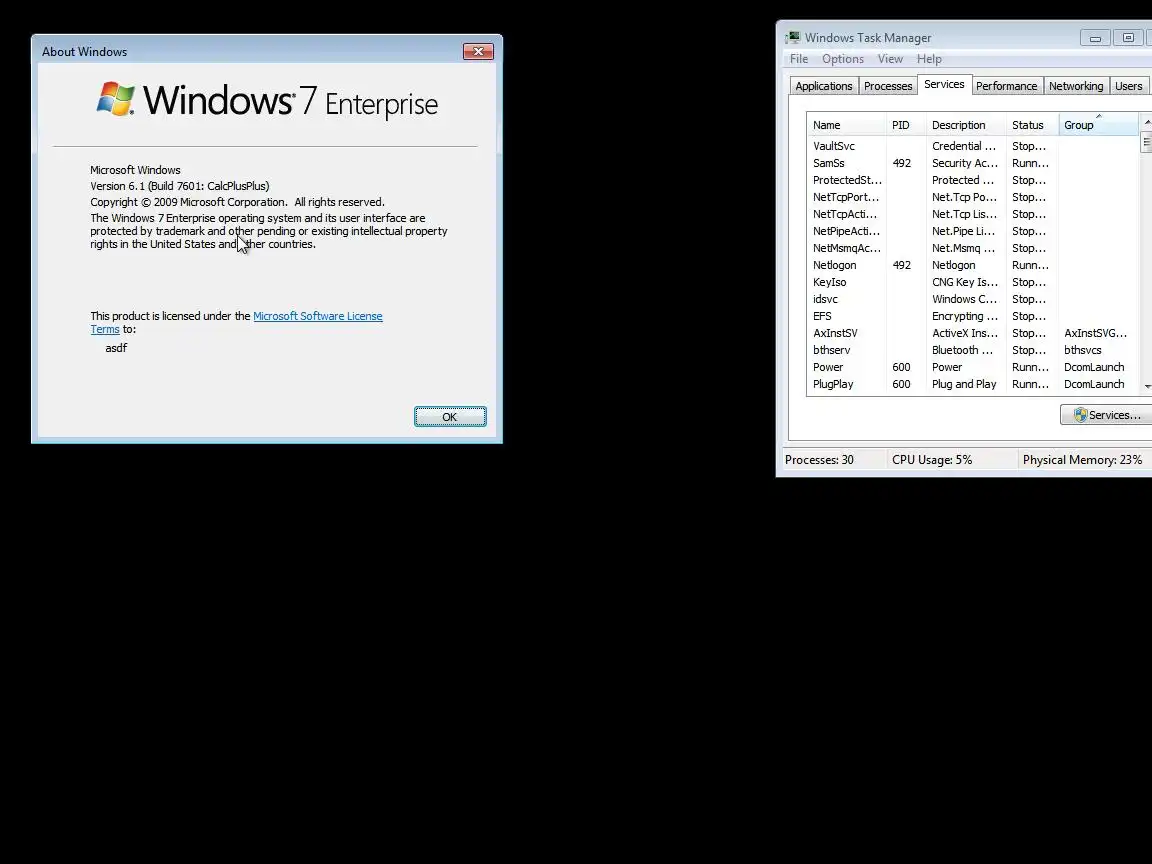The height and width of the screenshot is (864, 1152).
Task: Close the About Windows dialog
Action: [478, 51]
